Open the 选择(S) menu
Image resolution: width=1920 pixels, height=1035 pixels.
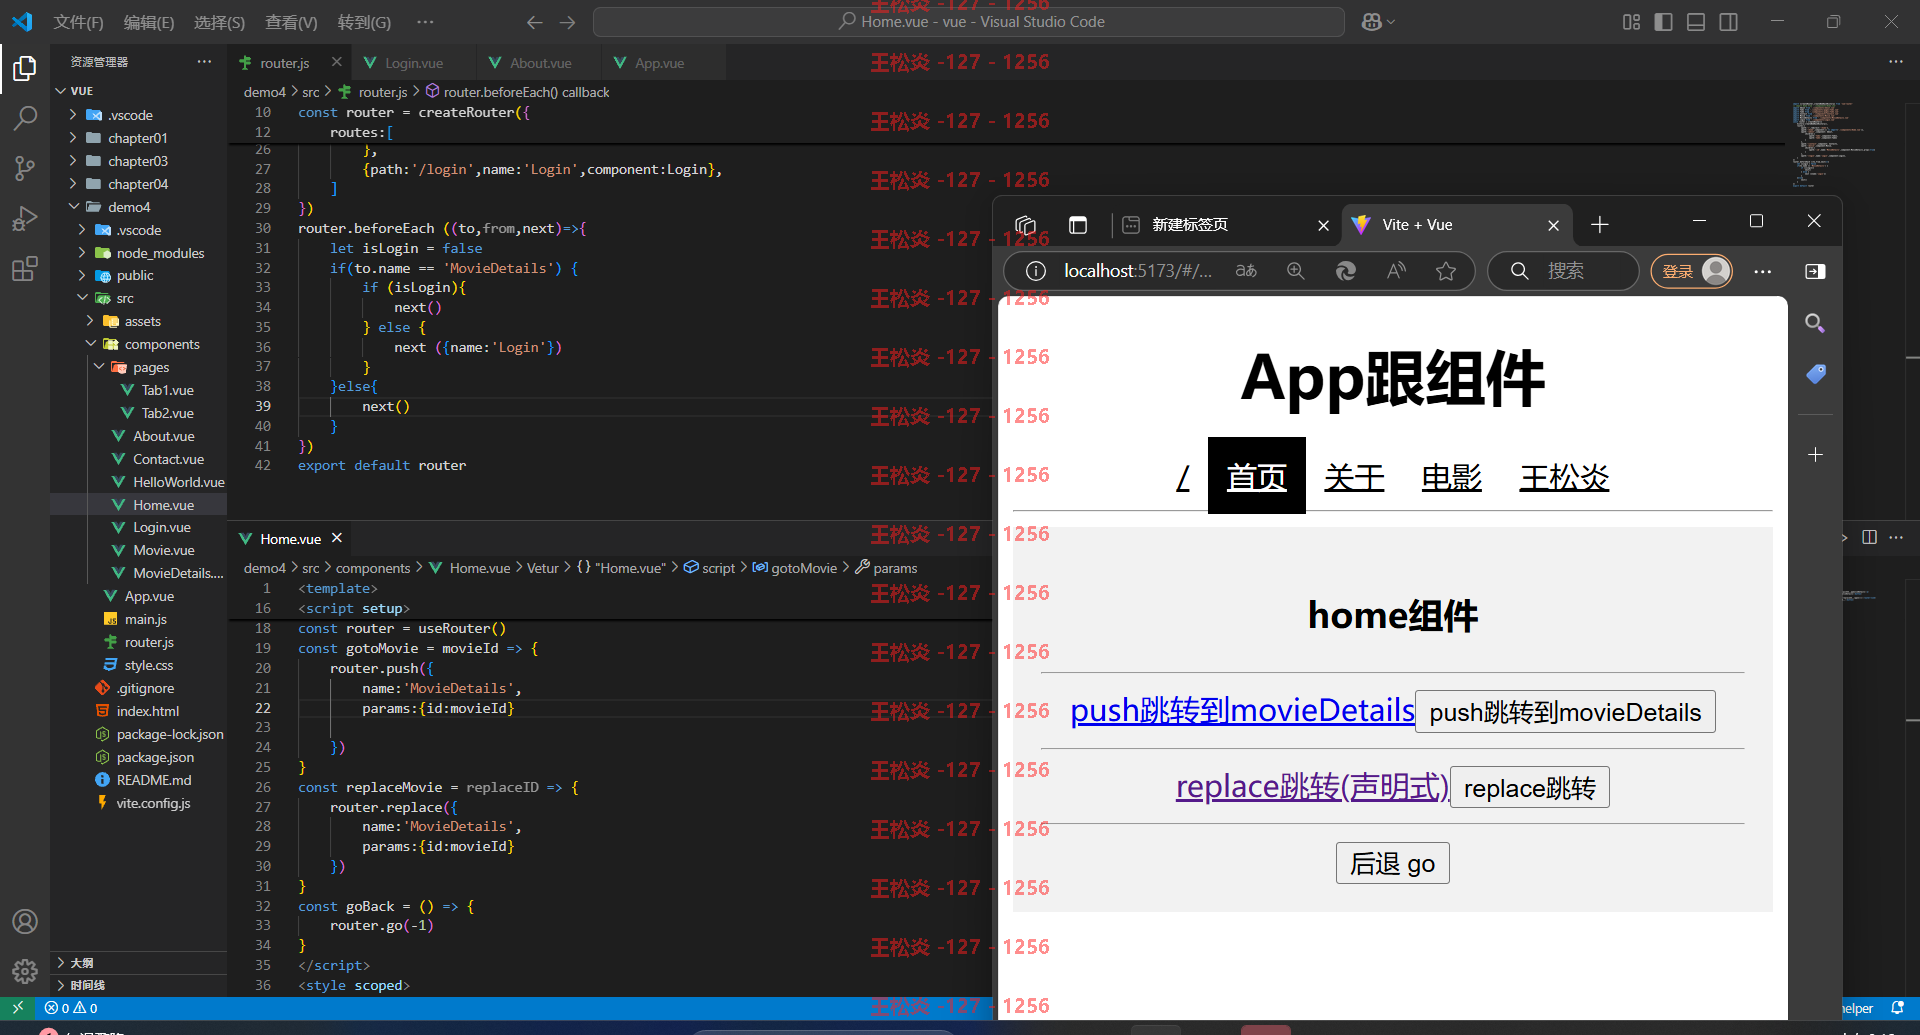(x=219, y=22)
